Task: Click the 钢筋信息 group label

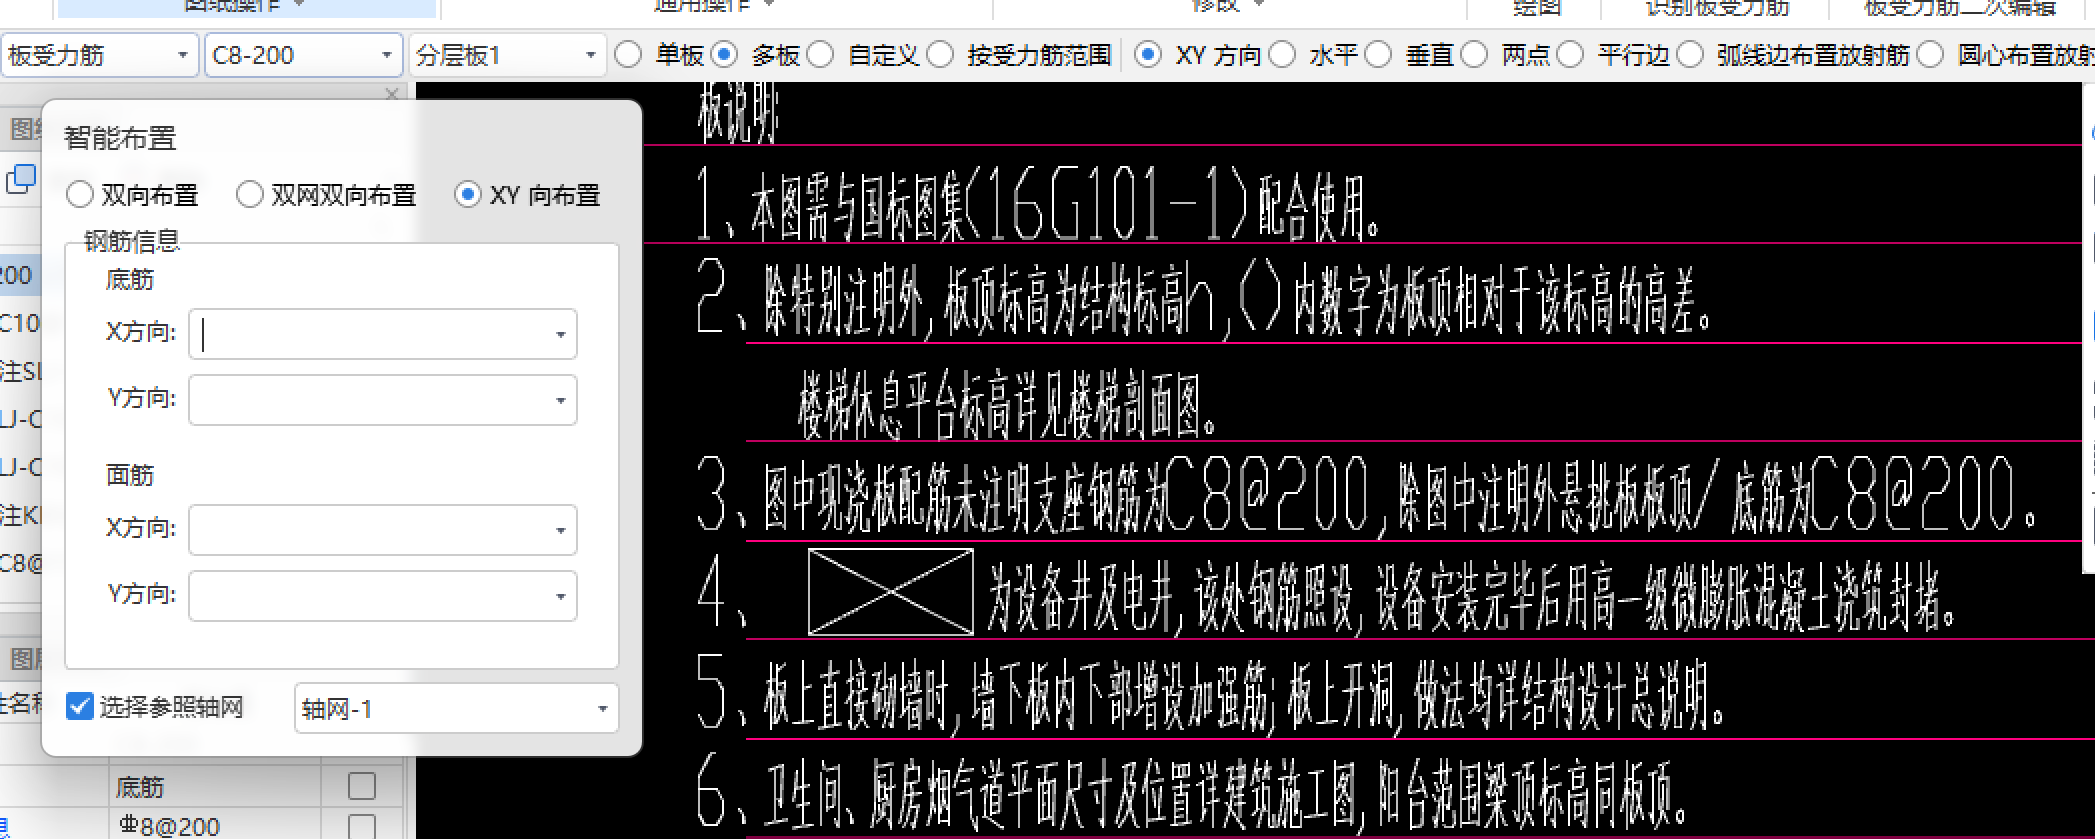Action: point(132,241)
